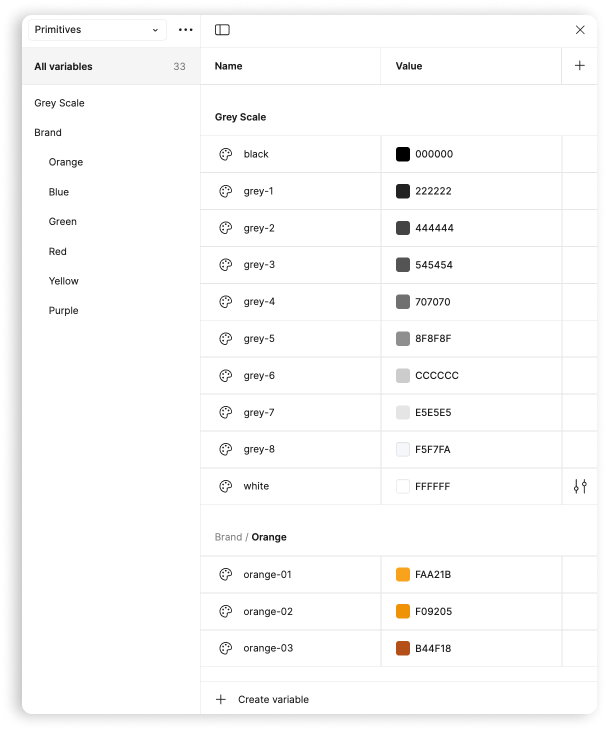Click the palette icon beside black variable
The height and width of the screenshot is (731, 607).
click(226, 154)
